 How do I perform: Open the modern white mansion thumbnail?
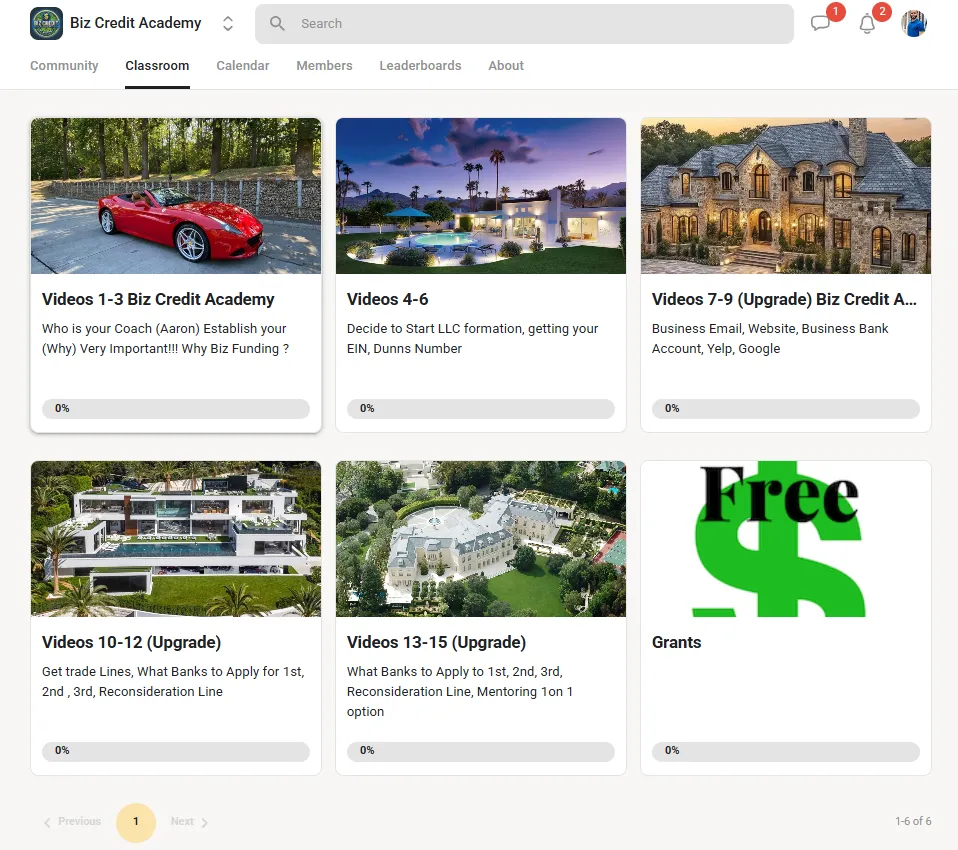(176, 538)
